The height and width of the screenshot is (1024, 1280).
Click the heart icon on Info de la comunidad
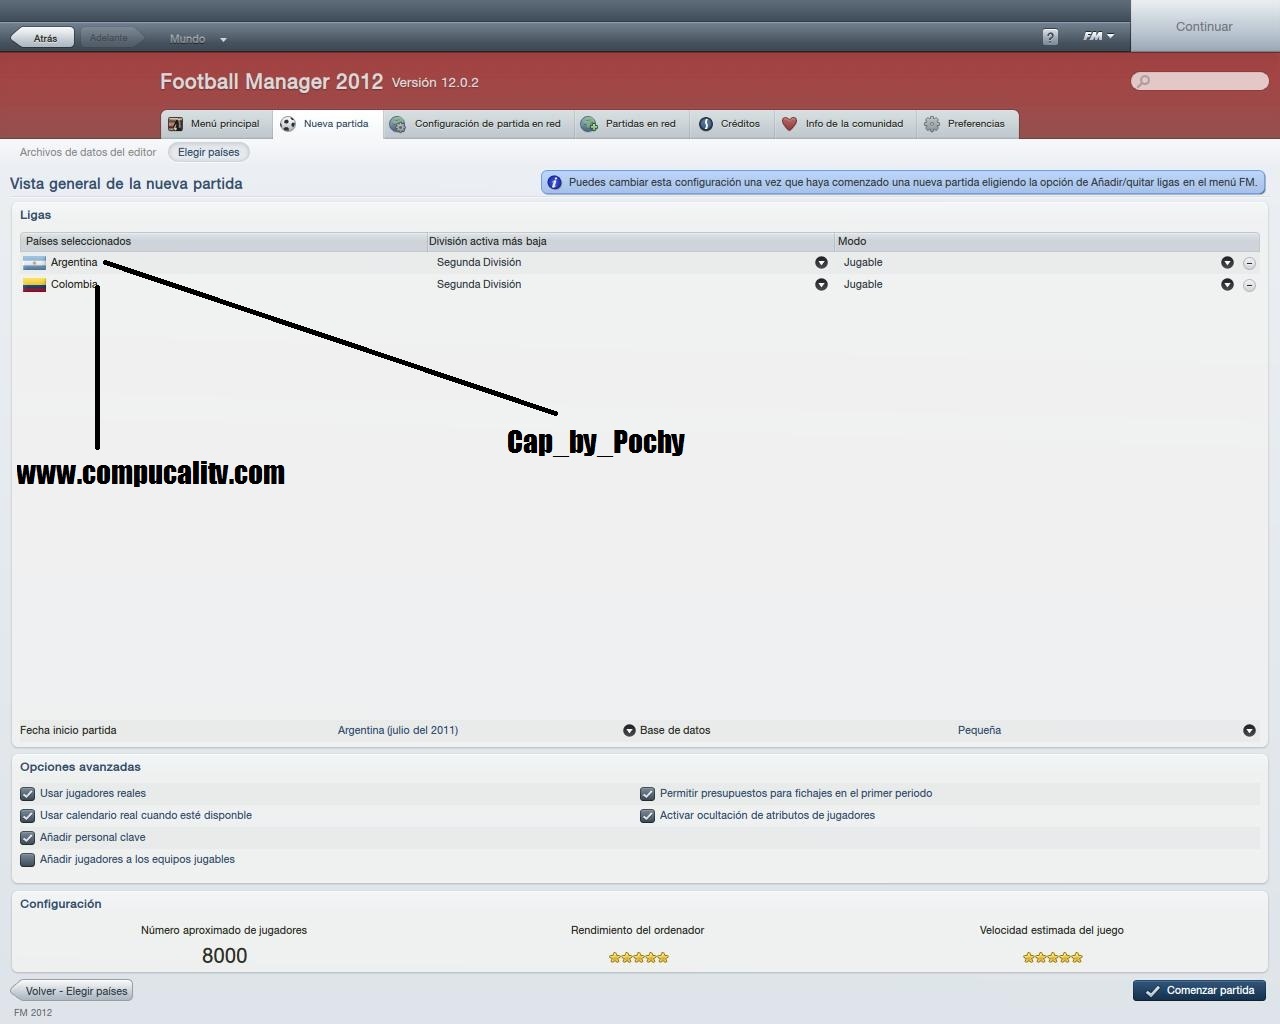pyautogui.click(x=791, y=123)
